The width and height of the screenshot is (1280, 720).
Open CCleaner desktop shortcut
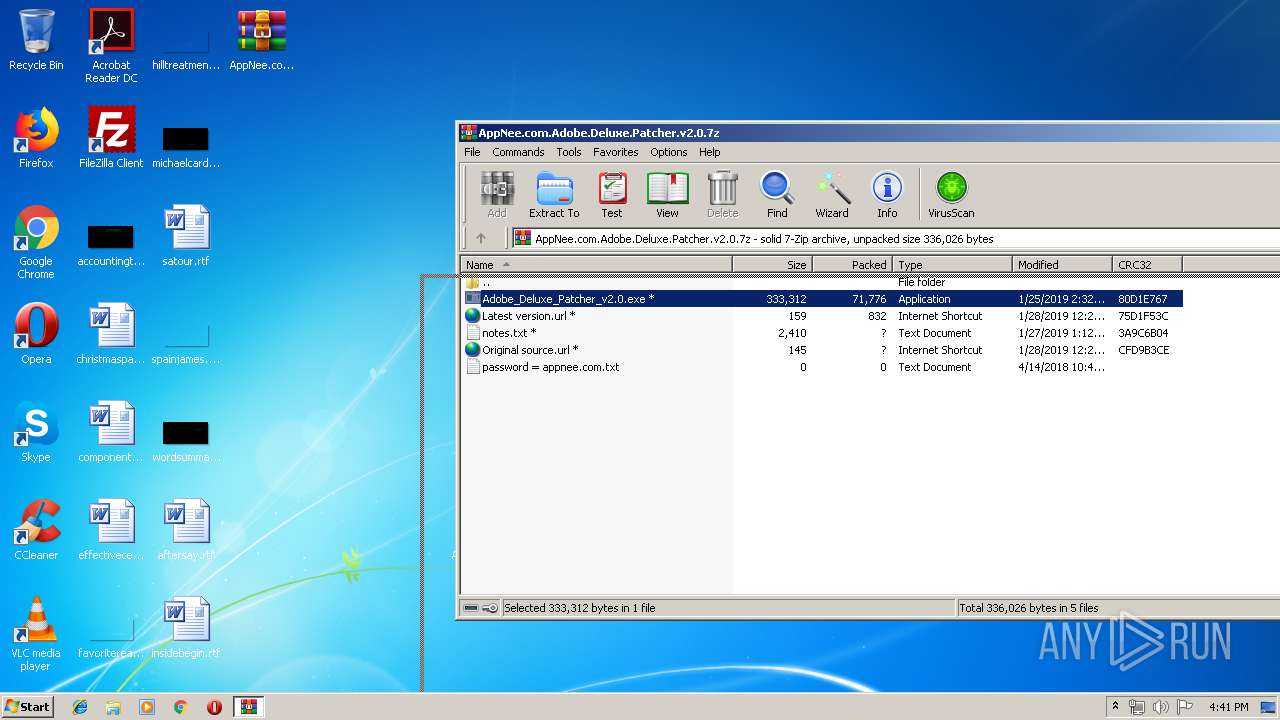pos(36,530)
